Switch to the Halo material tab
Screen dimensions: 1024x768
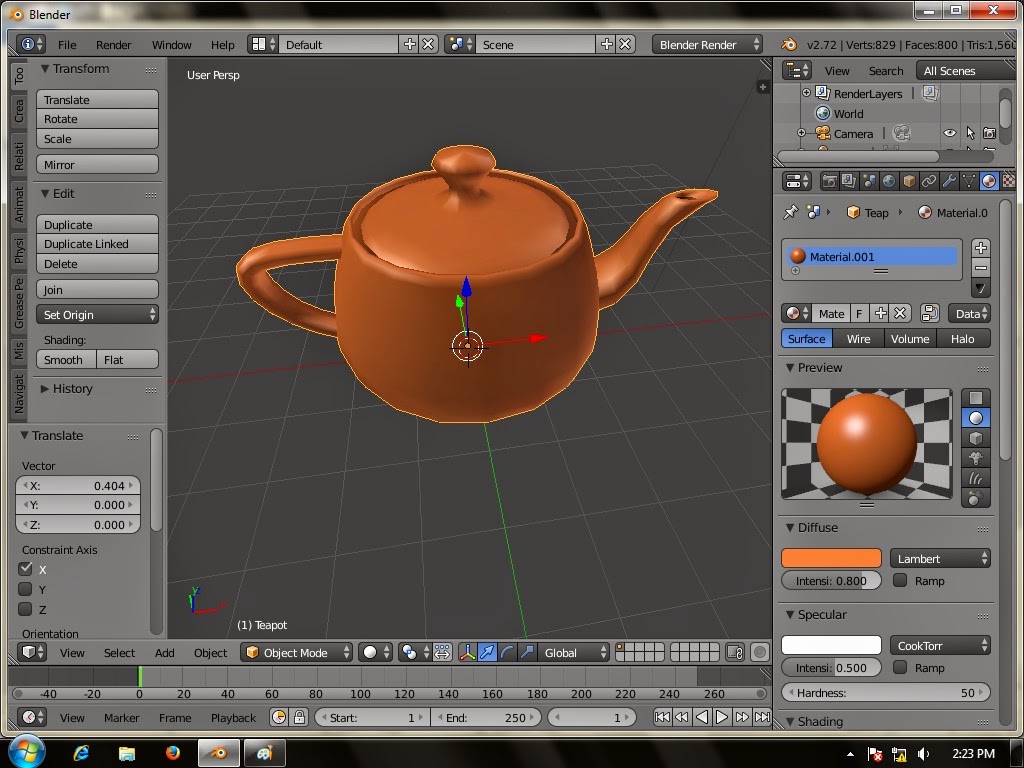[963, 338]
